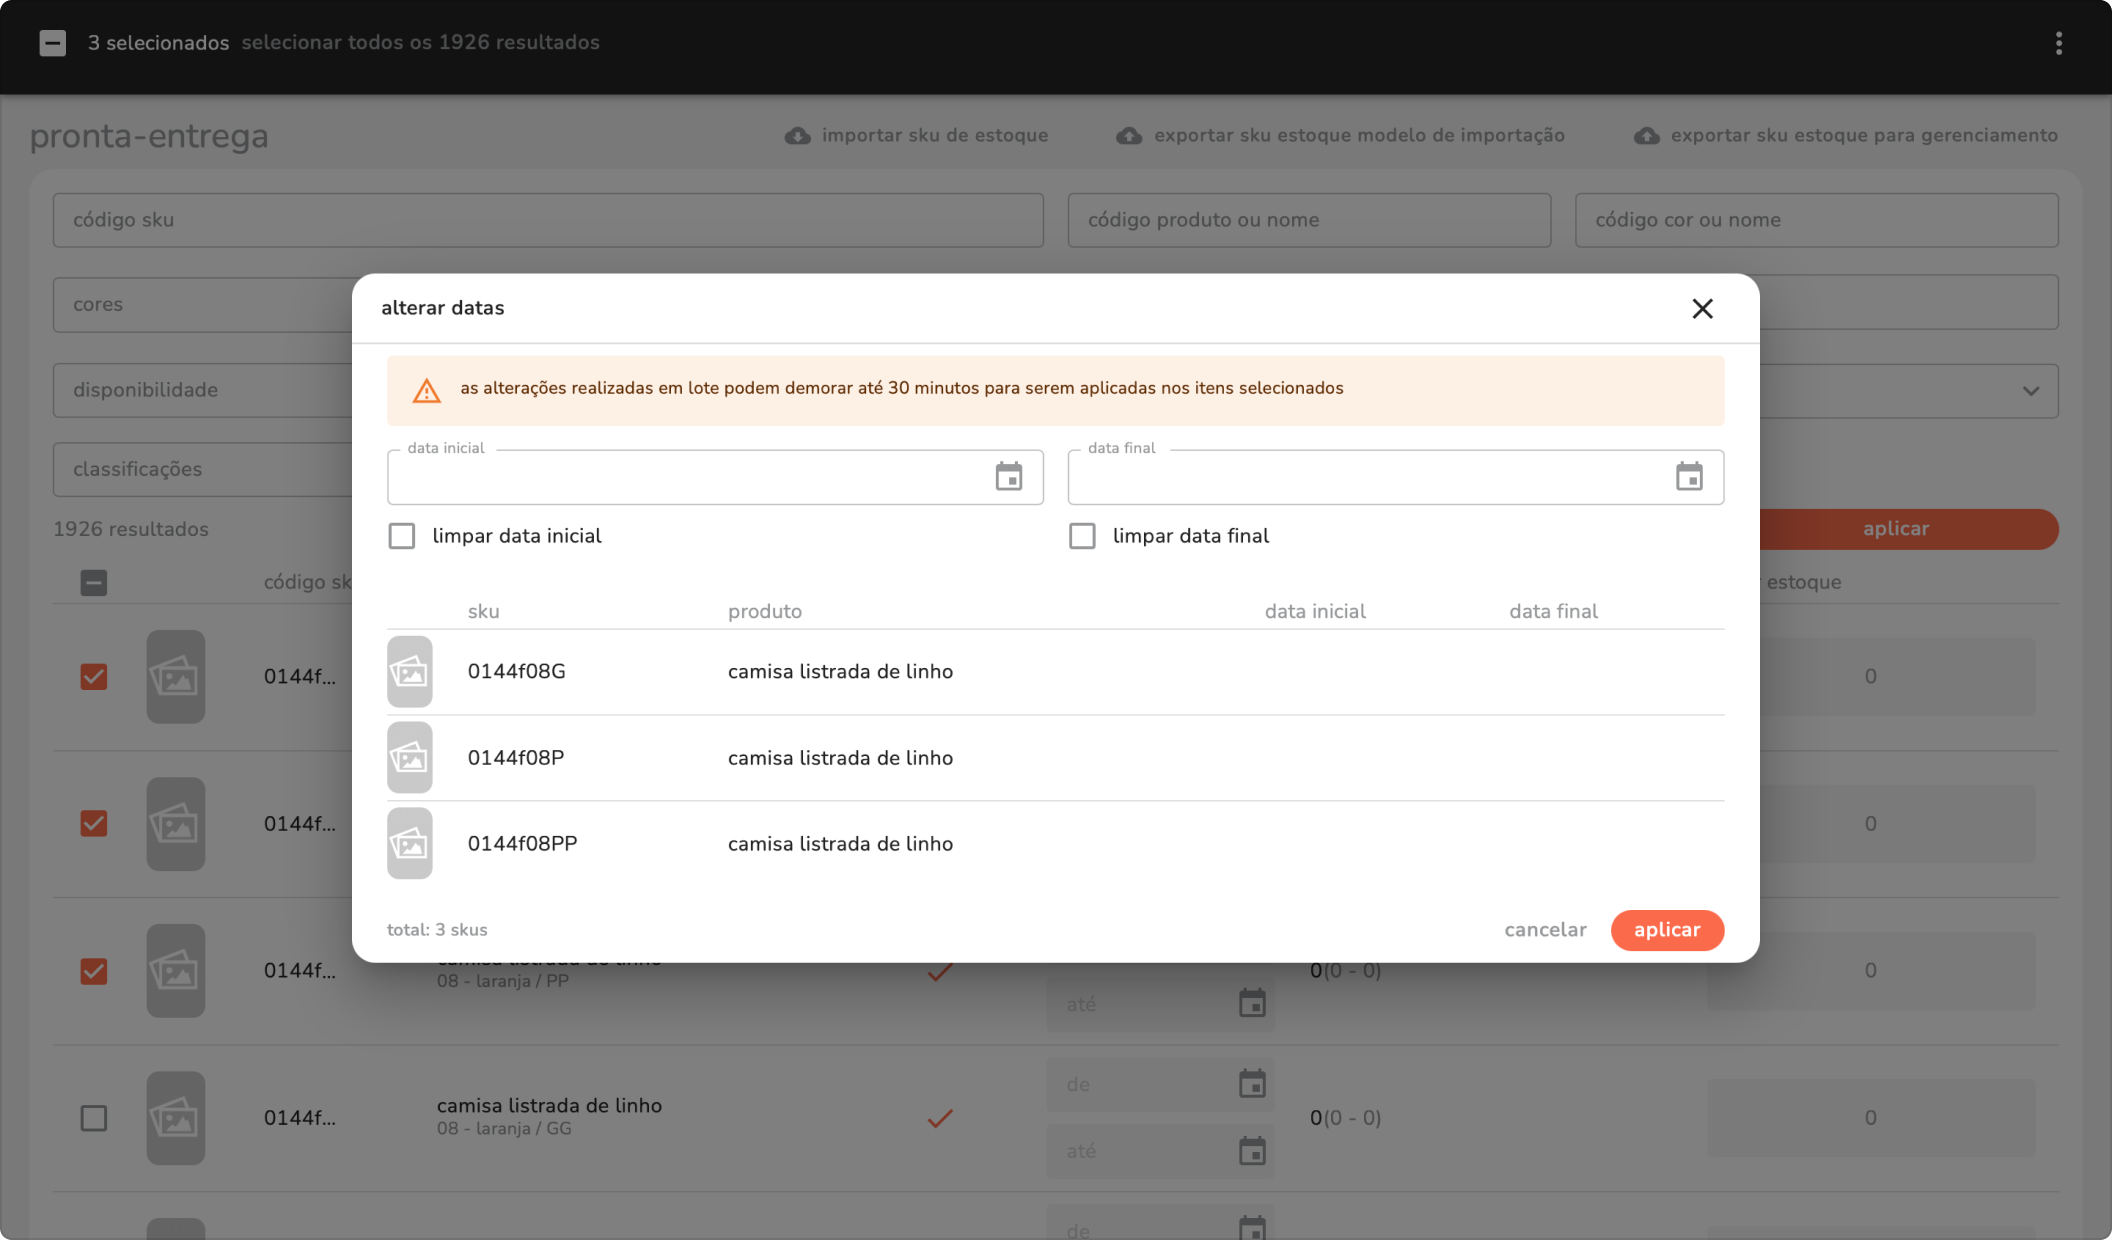This screenshot has width=2112, height=1240.
Task: Close the alterar datas dialog
Action: click(x=1702, y=309)
